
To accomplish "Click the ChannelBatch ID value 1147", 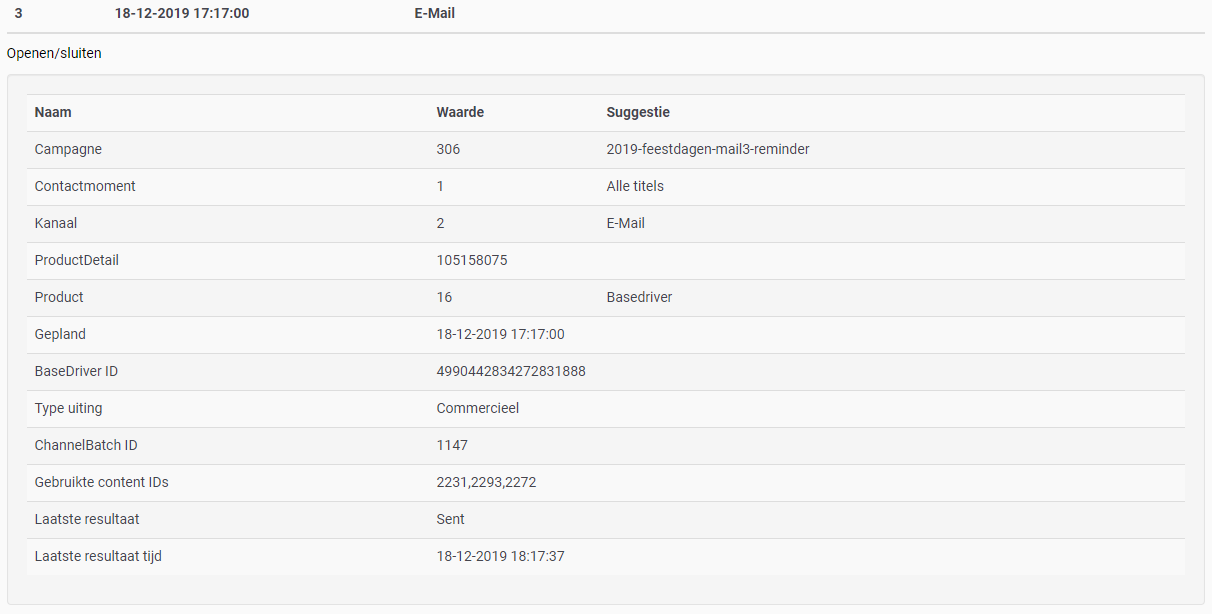I will point(452,446).
